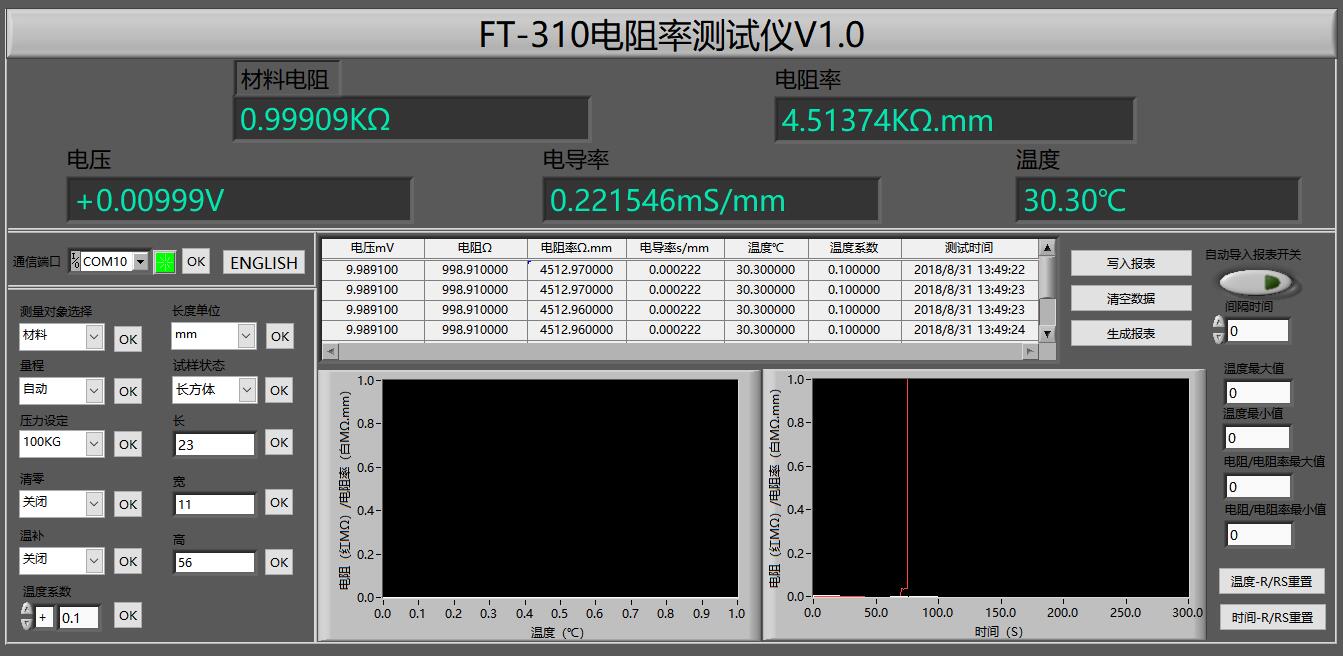This screenshot has width=1343, height=656.
Task: Expand the 试样状态 dropdown
Action: (x=246, y=390)
